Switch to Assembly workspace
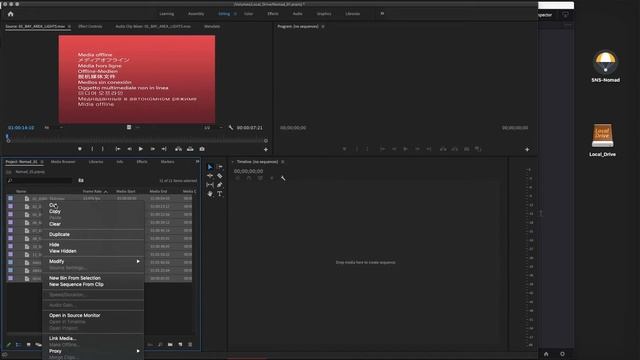Image resolution: width=640 pixels, height=360 pixels. pyautogui.click(x=196, y=14)
